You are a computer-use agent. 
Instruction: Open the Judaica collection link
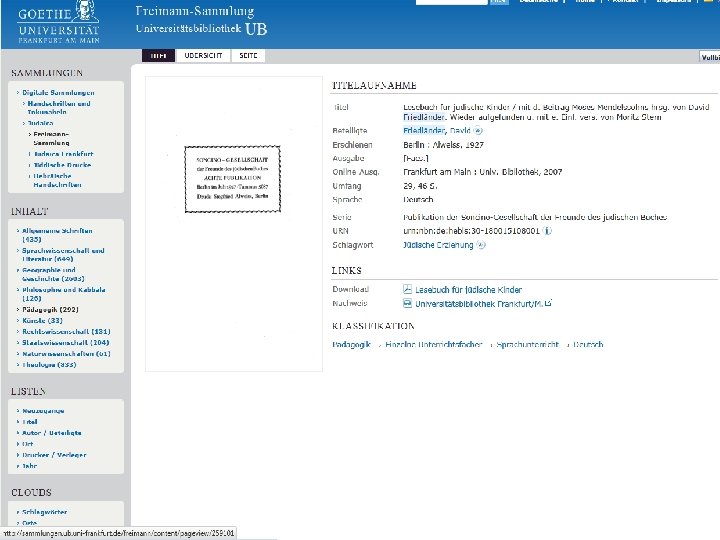[x=40, y=123]
